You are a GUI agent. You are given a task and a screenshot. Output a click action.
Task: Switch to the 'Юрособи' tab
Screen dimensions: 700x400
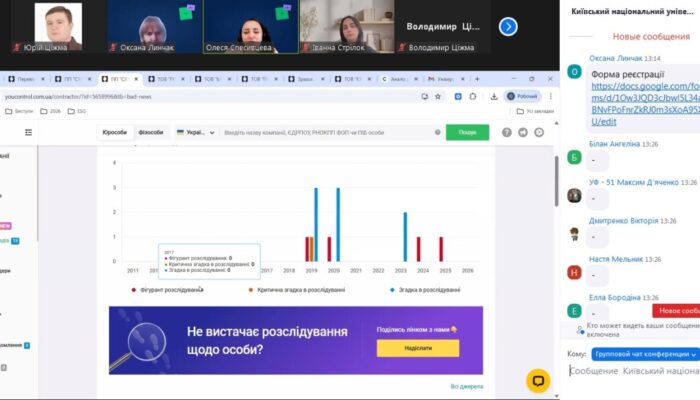[x=113, y=132]
